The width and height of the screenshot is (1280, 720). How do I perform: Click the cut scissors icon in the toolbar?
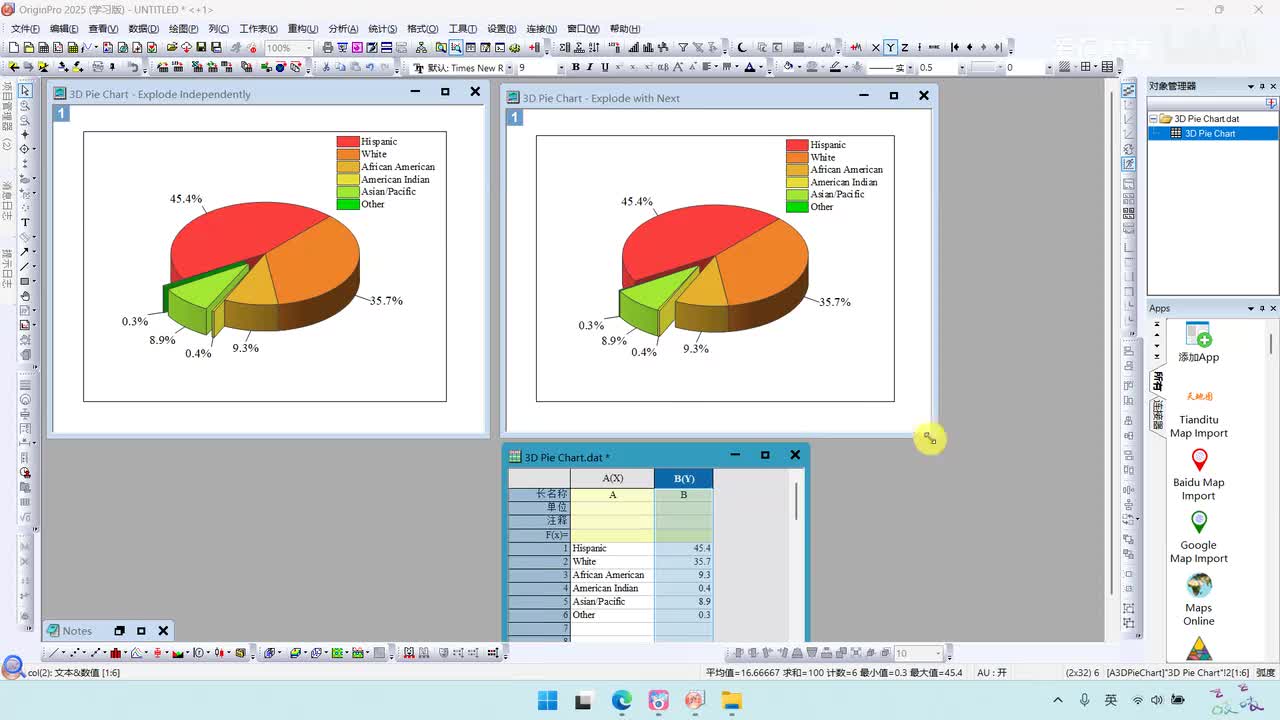coord(326,67)
